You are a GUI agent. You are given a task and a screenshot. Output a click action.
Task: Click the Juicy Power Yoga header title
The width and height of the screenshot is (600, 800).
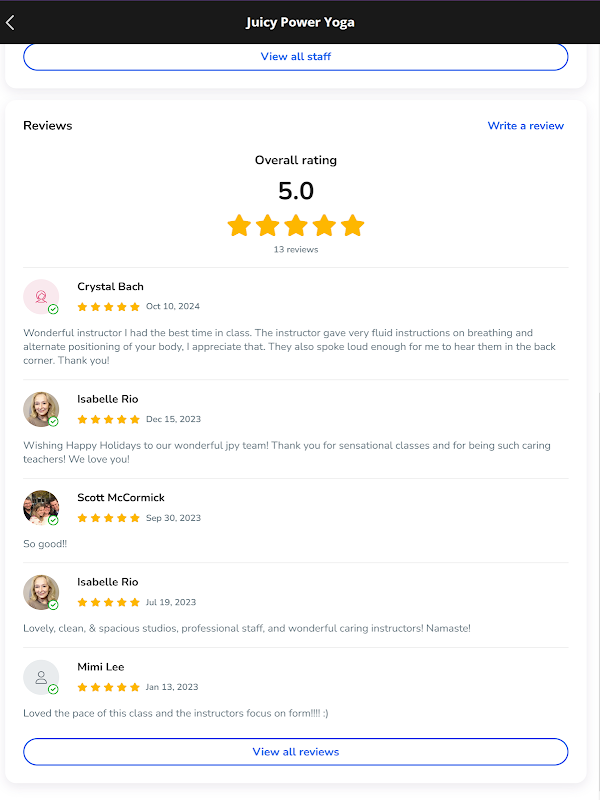pos(300,22)
